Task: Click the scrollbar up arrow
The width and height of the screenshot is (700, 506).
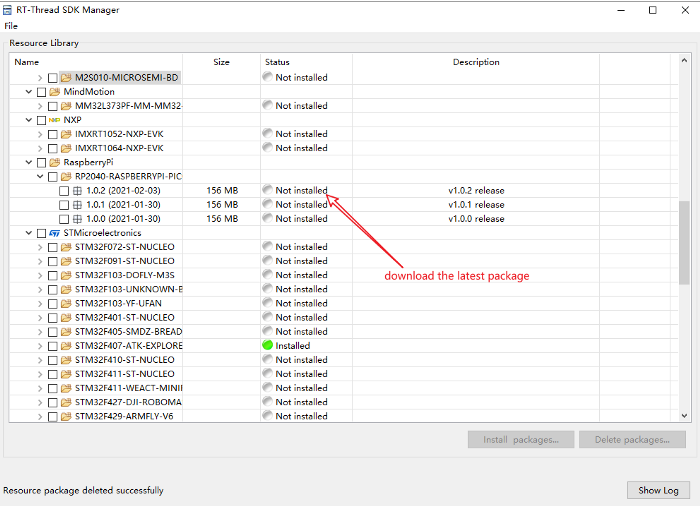Action: click(684, 60)
